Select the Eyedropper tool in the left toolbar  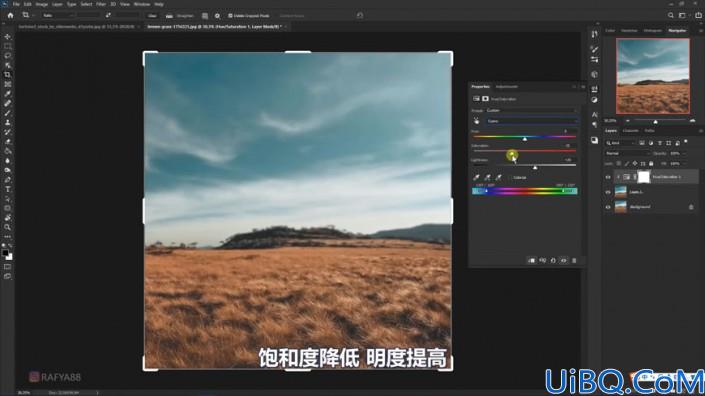pyautogui.click(x=8, y=93)
